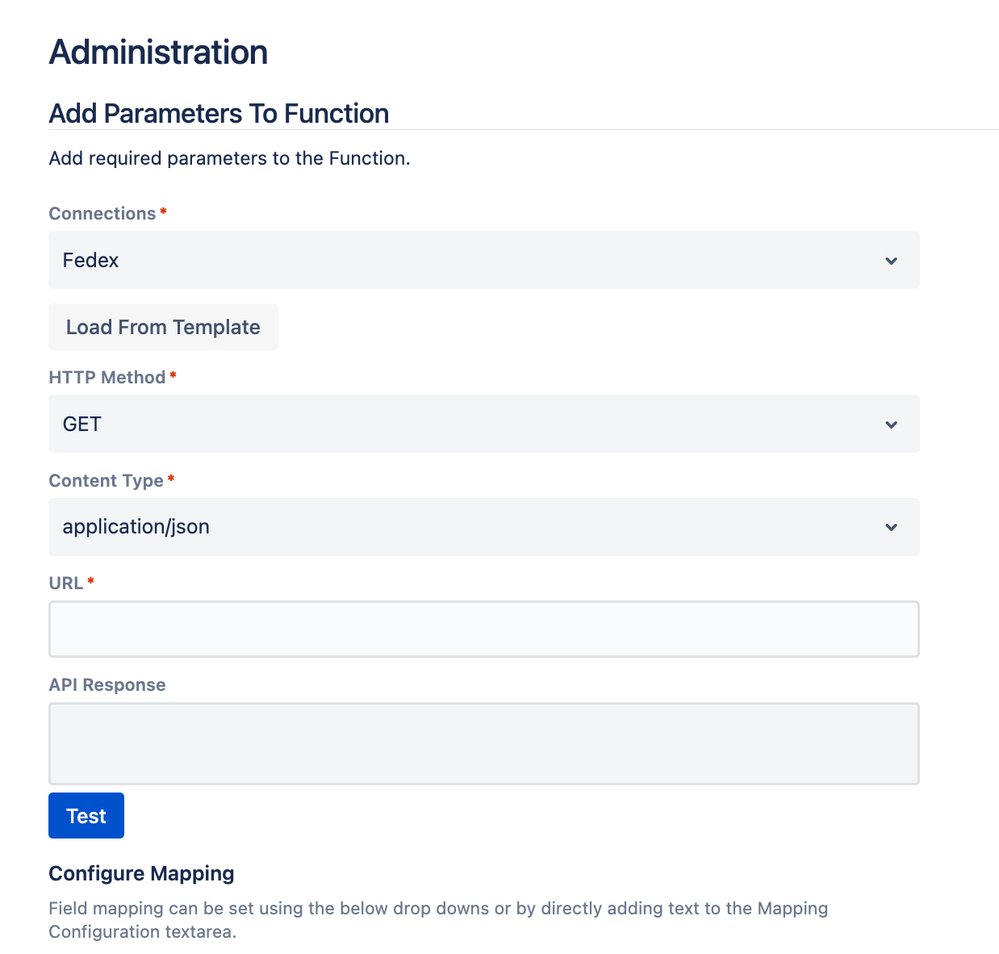This screenshot has width=999, height=954.
Task: Click the Add Parameters To Function heading
Action: [x=219, y=113]
